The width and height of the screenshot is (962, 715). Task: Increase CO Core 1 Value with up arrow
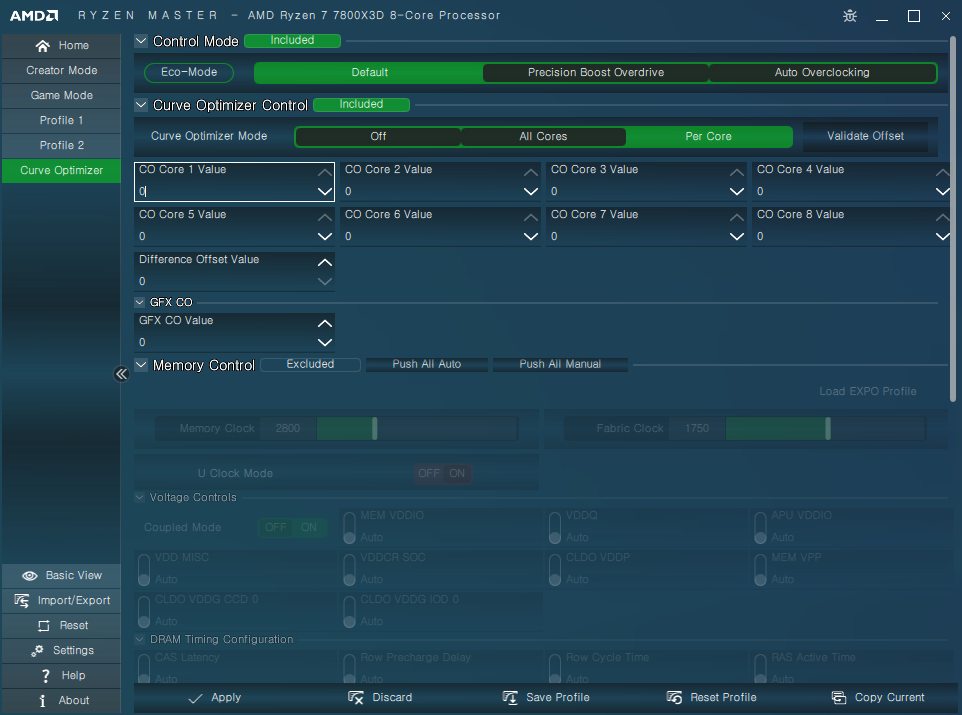click(x=325, y=172)
